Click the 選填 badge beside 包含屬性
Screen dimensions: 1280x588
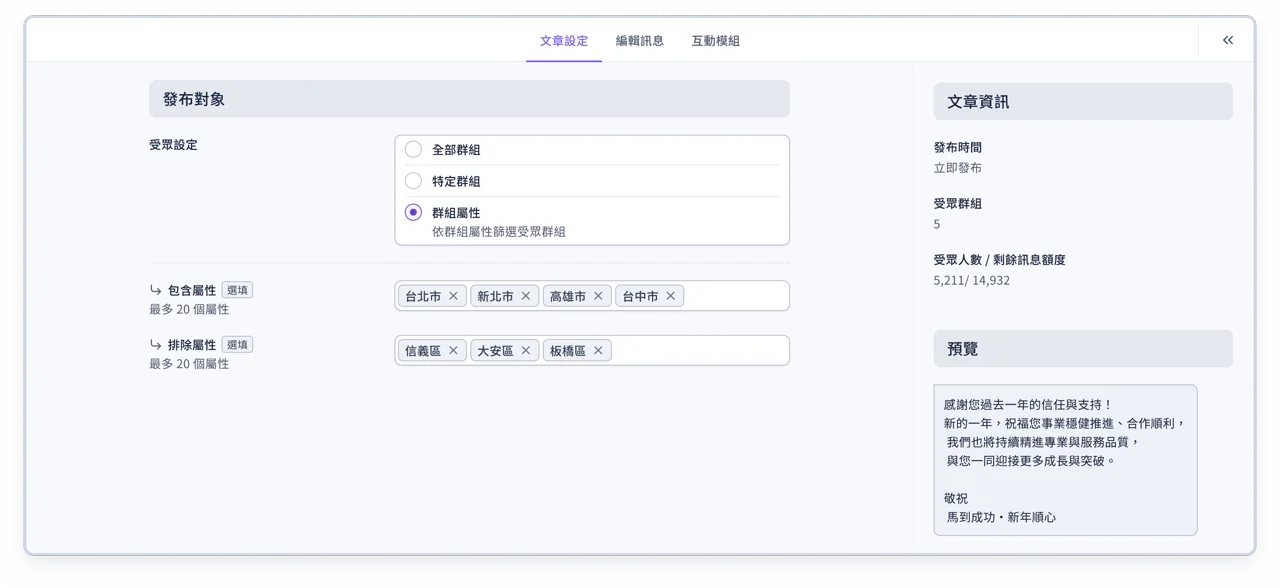[237, 290]
